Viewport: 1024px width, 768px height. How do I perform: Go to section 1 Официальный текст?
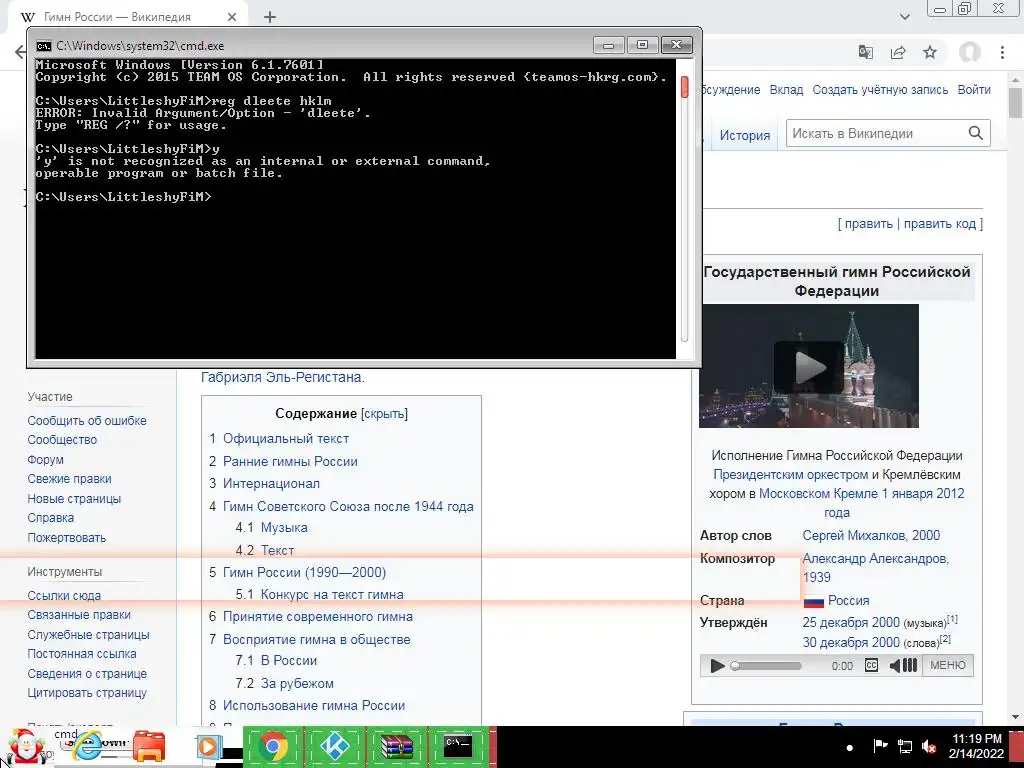pos(285,439)
